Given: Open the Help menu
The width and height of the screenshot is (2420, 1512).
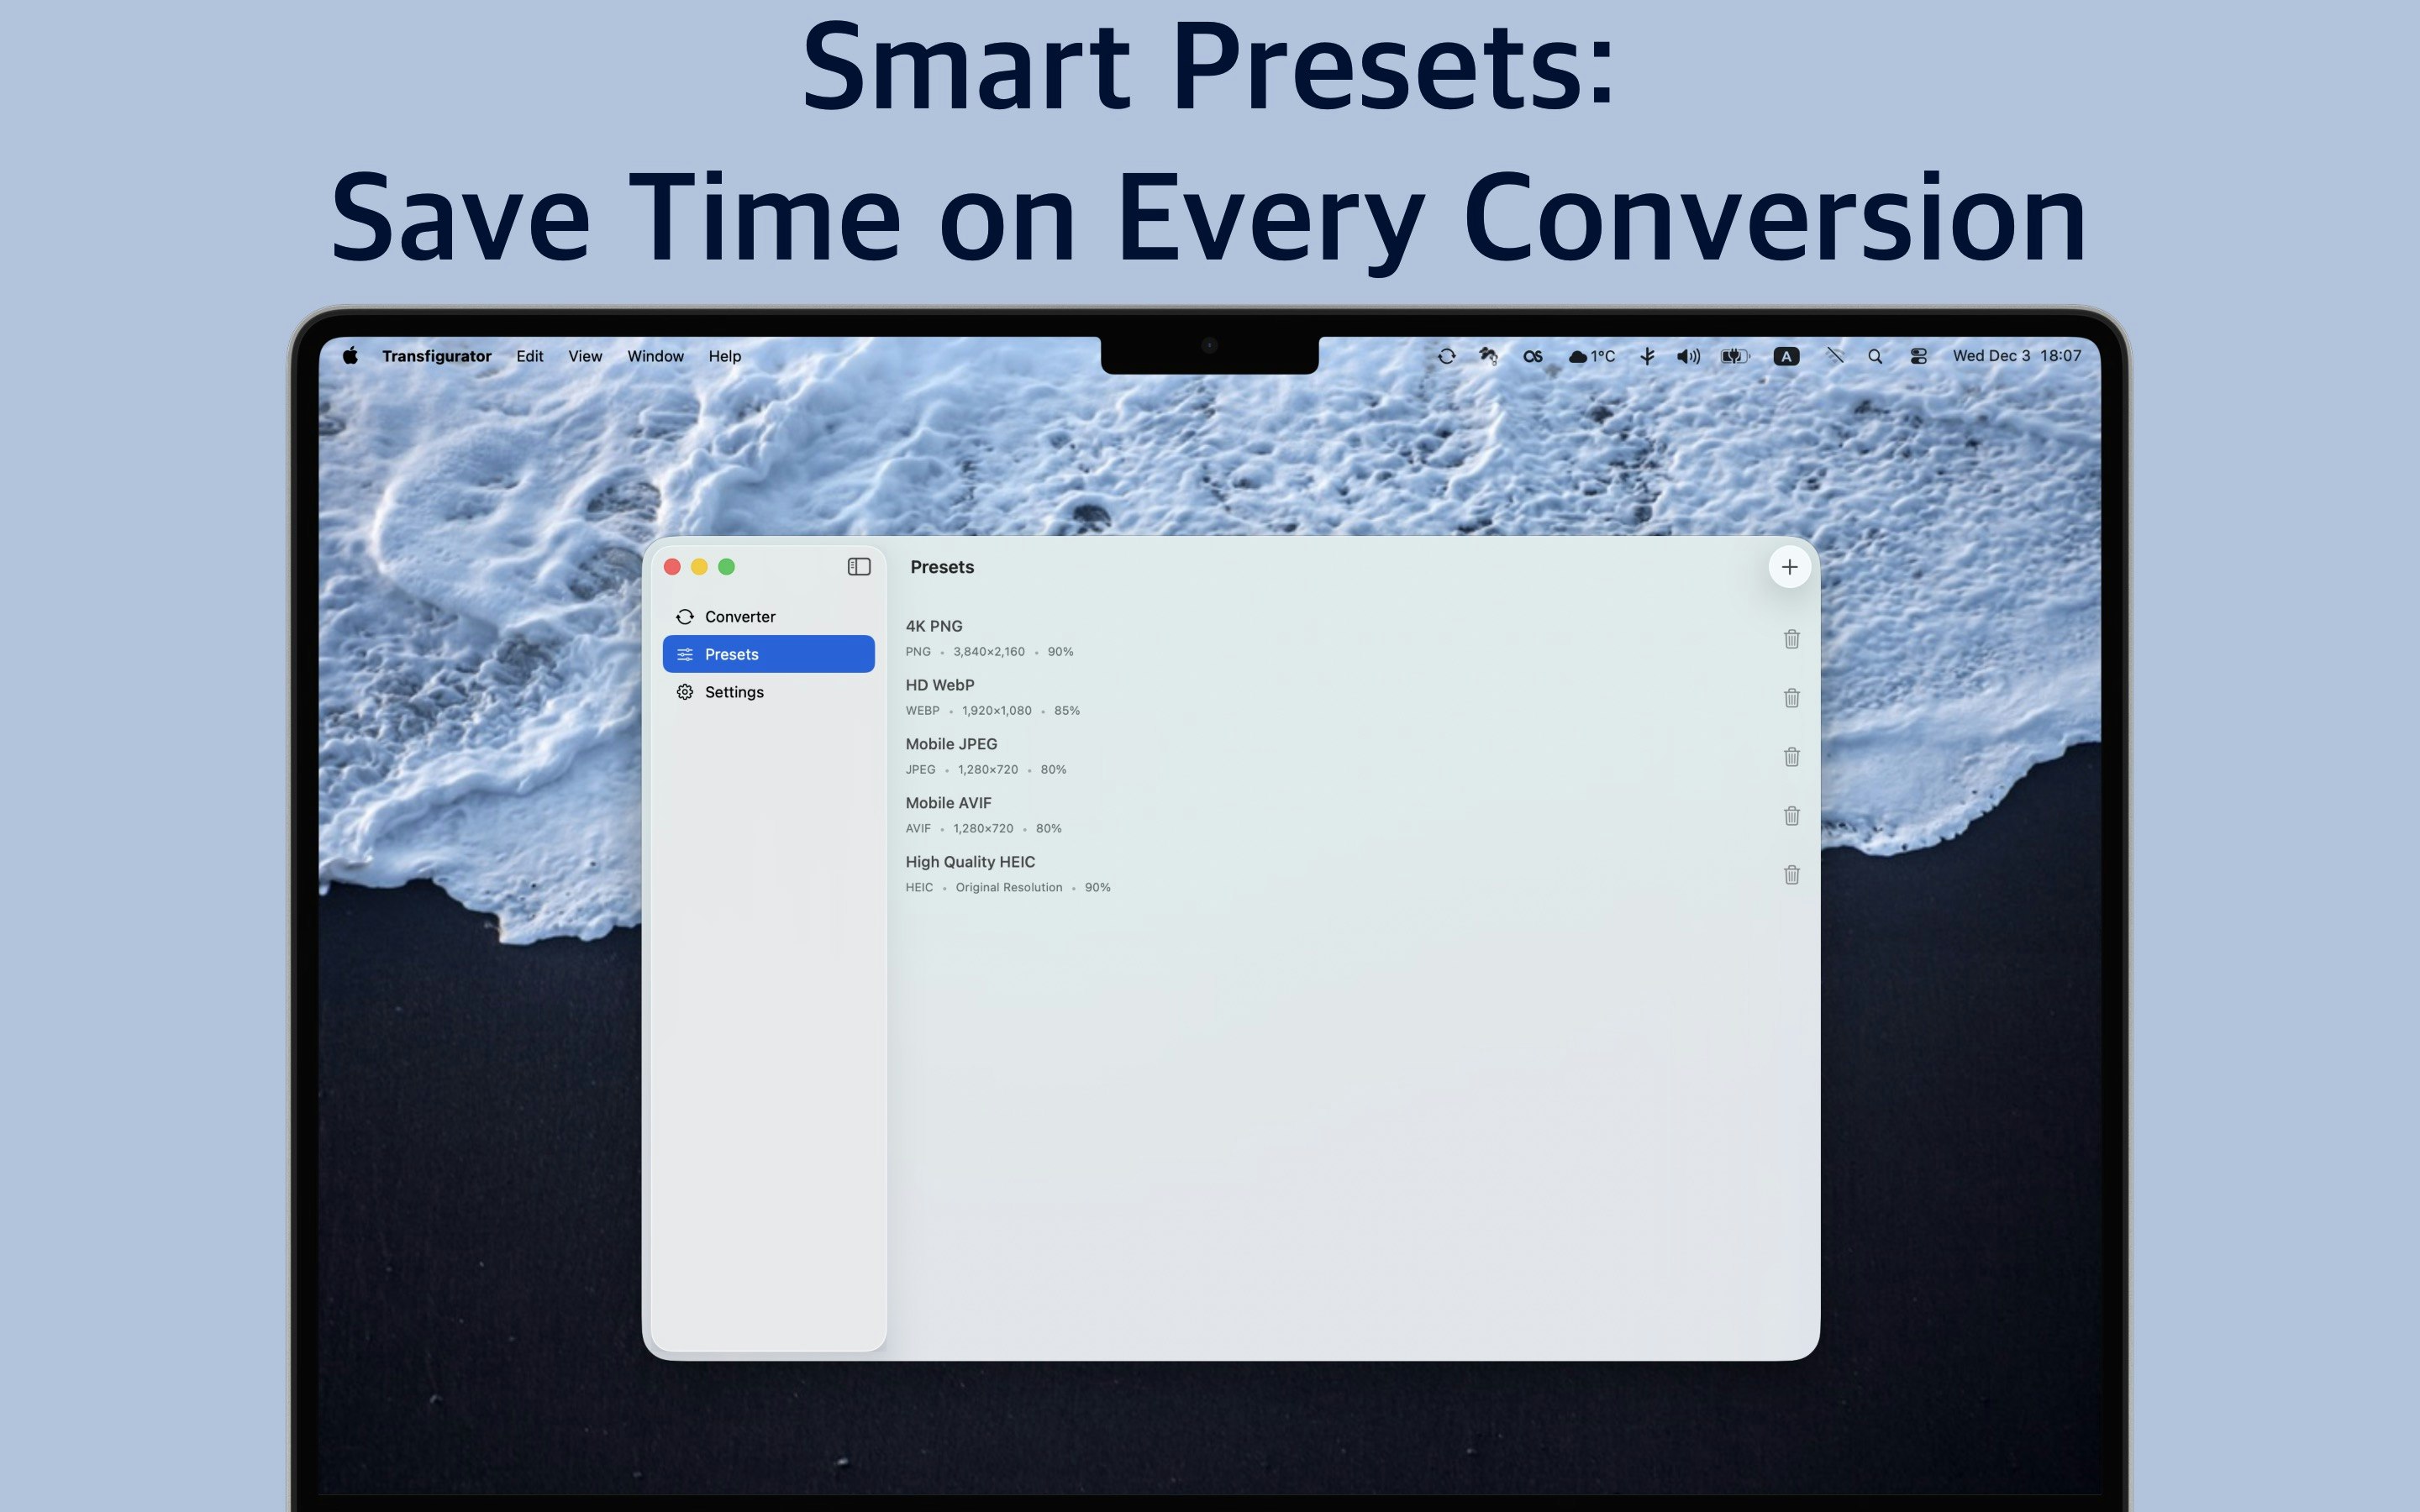Looking at the screenshot, I should [x=724, y=356].
